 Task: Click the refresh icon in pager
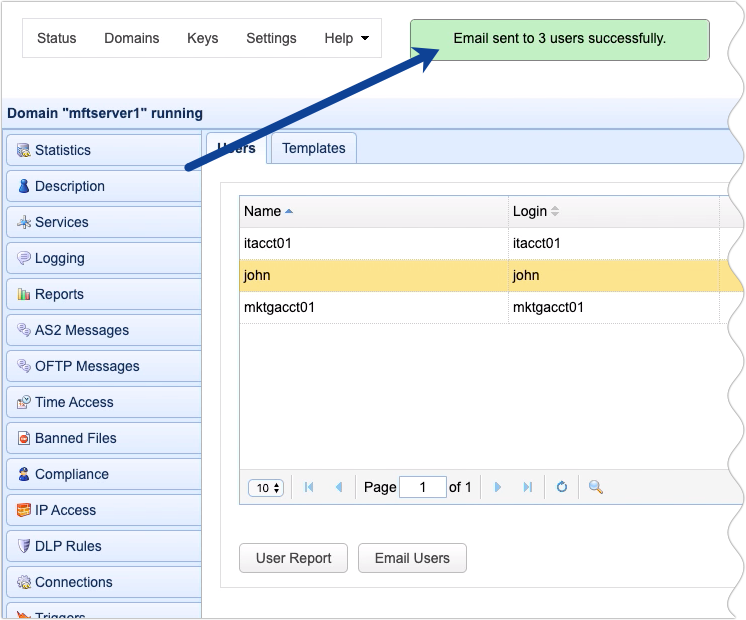(562, 487)
